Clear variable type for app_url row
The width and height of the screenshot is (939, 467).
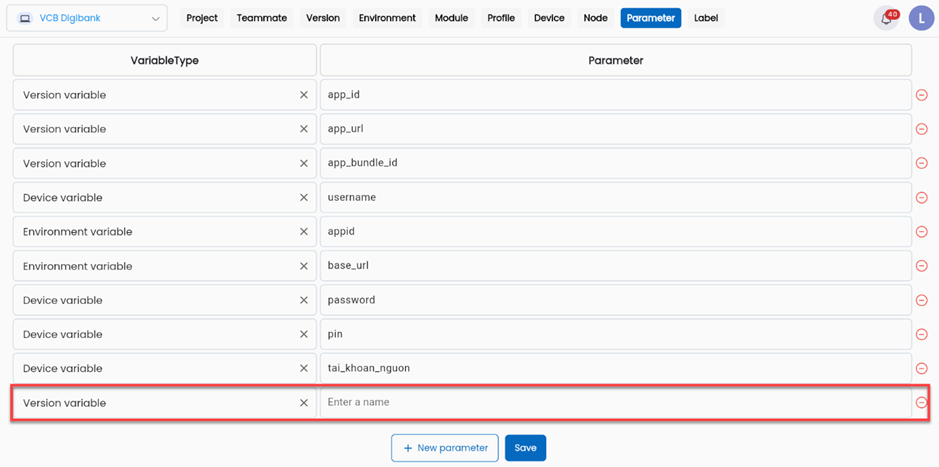(304, 129)
